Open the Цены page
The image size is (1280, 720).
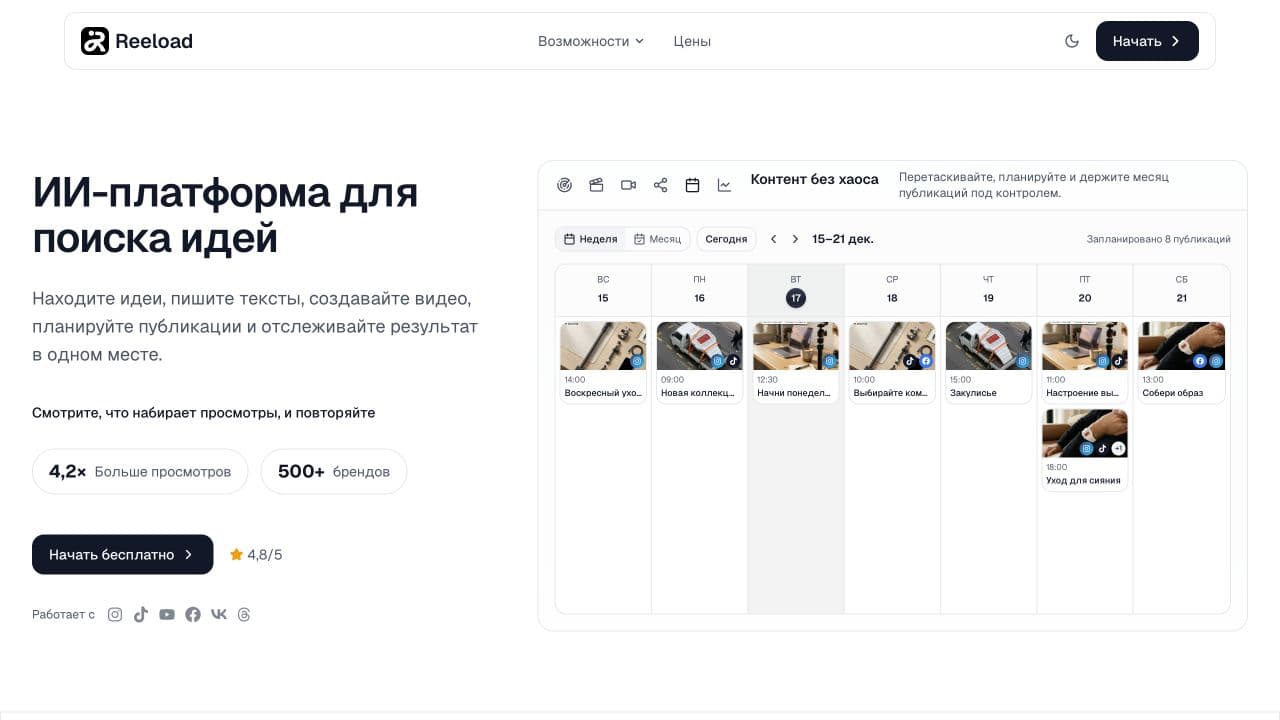692,41
